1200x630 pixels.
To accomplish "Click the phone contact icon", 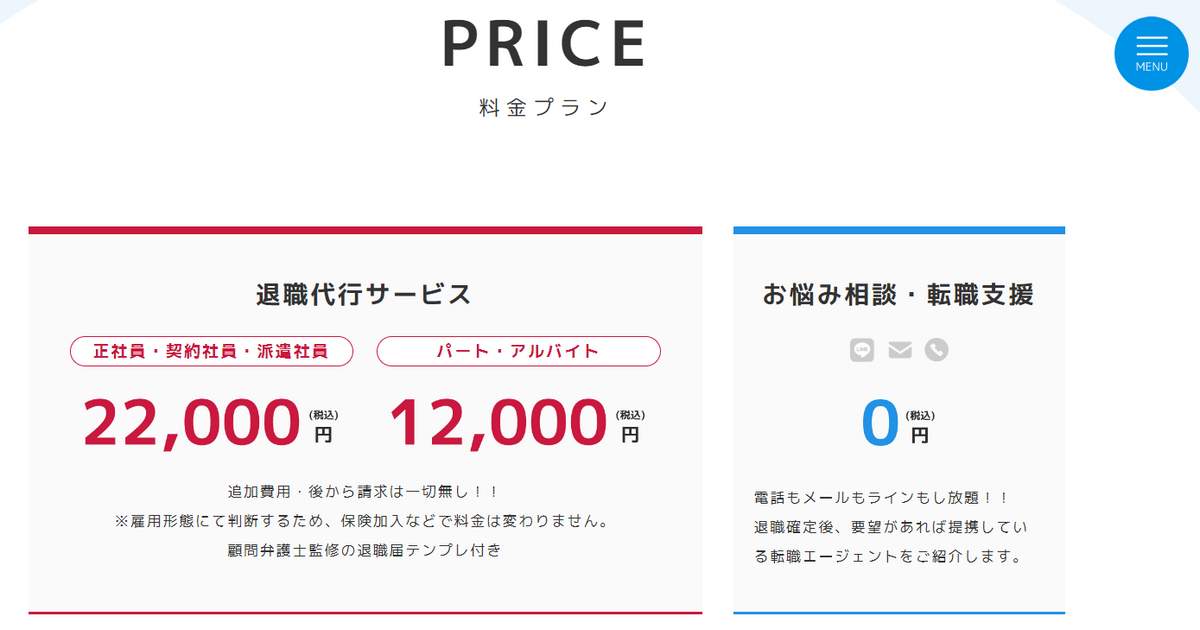I will (x=936, y=350).
